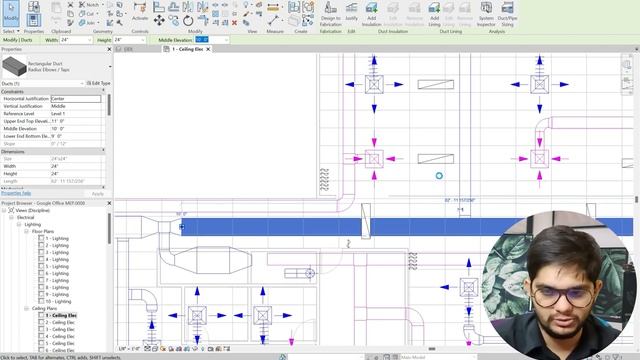Open the Middle Elevation dropdown
The height and width of the screenshot is (360, 640).
(226, 40)
